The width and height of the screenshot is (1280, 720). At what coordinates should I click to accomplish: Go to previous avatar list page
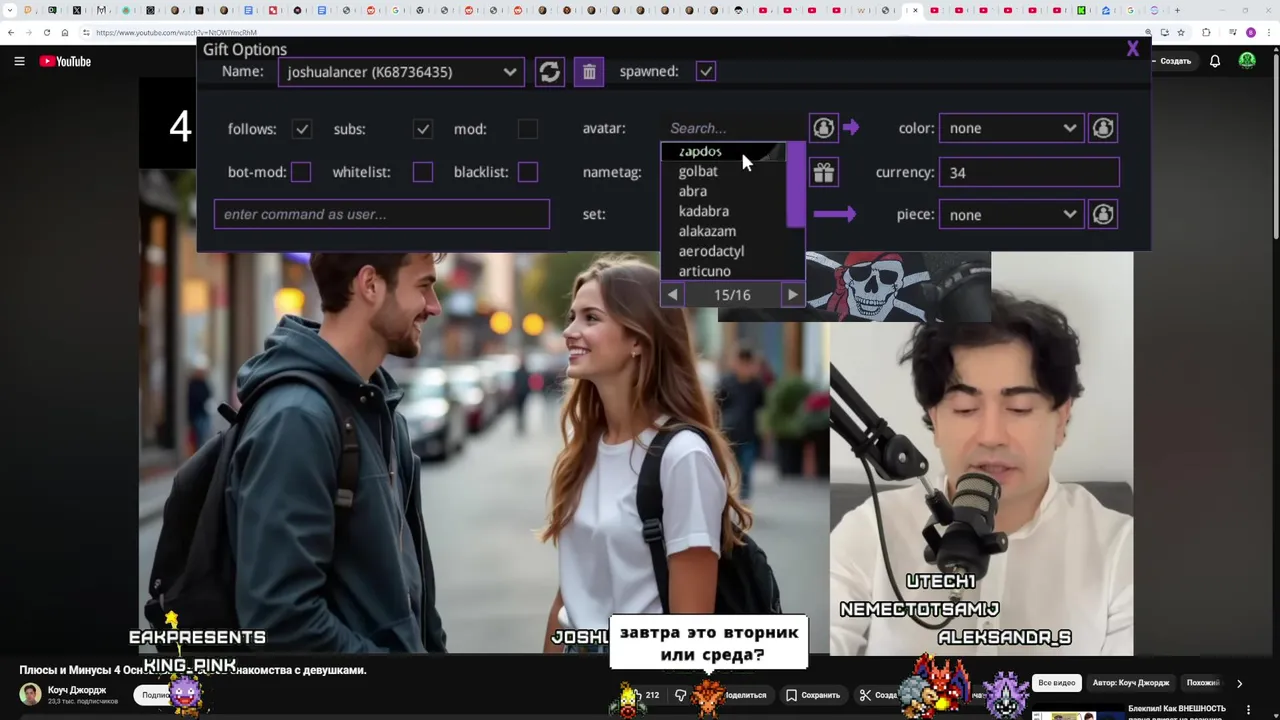click(x=672, y=295)
